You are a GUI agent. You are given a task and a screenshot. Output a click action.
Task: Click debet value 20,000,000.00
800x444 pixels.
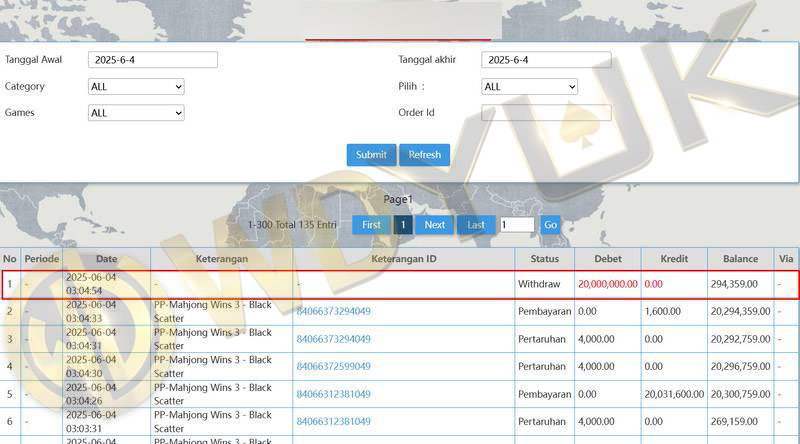608,284
